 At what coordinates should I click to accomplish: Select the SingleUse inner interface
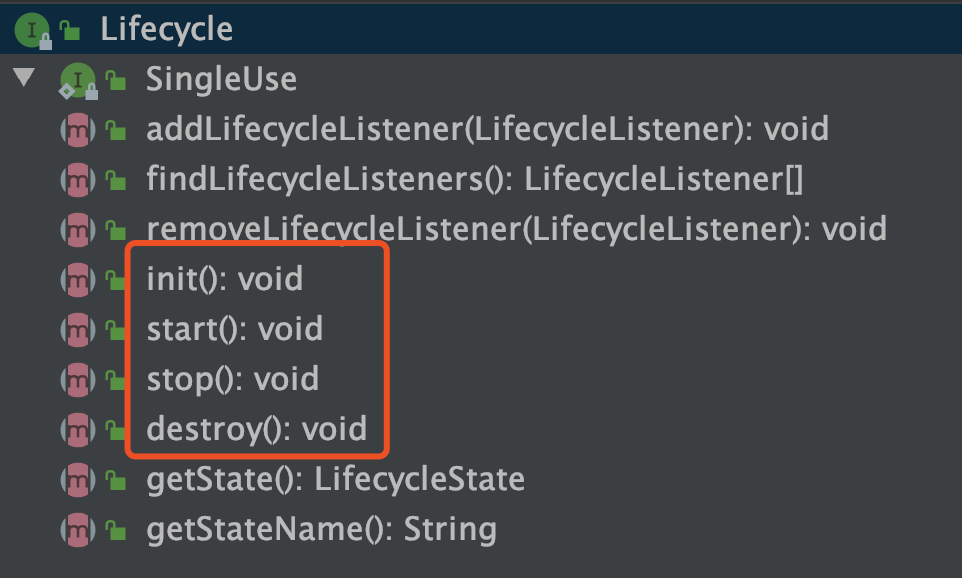coord(221,80)
